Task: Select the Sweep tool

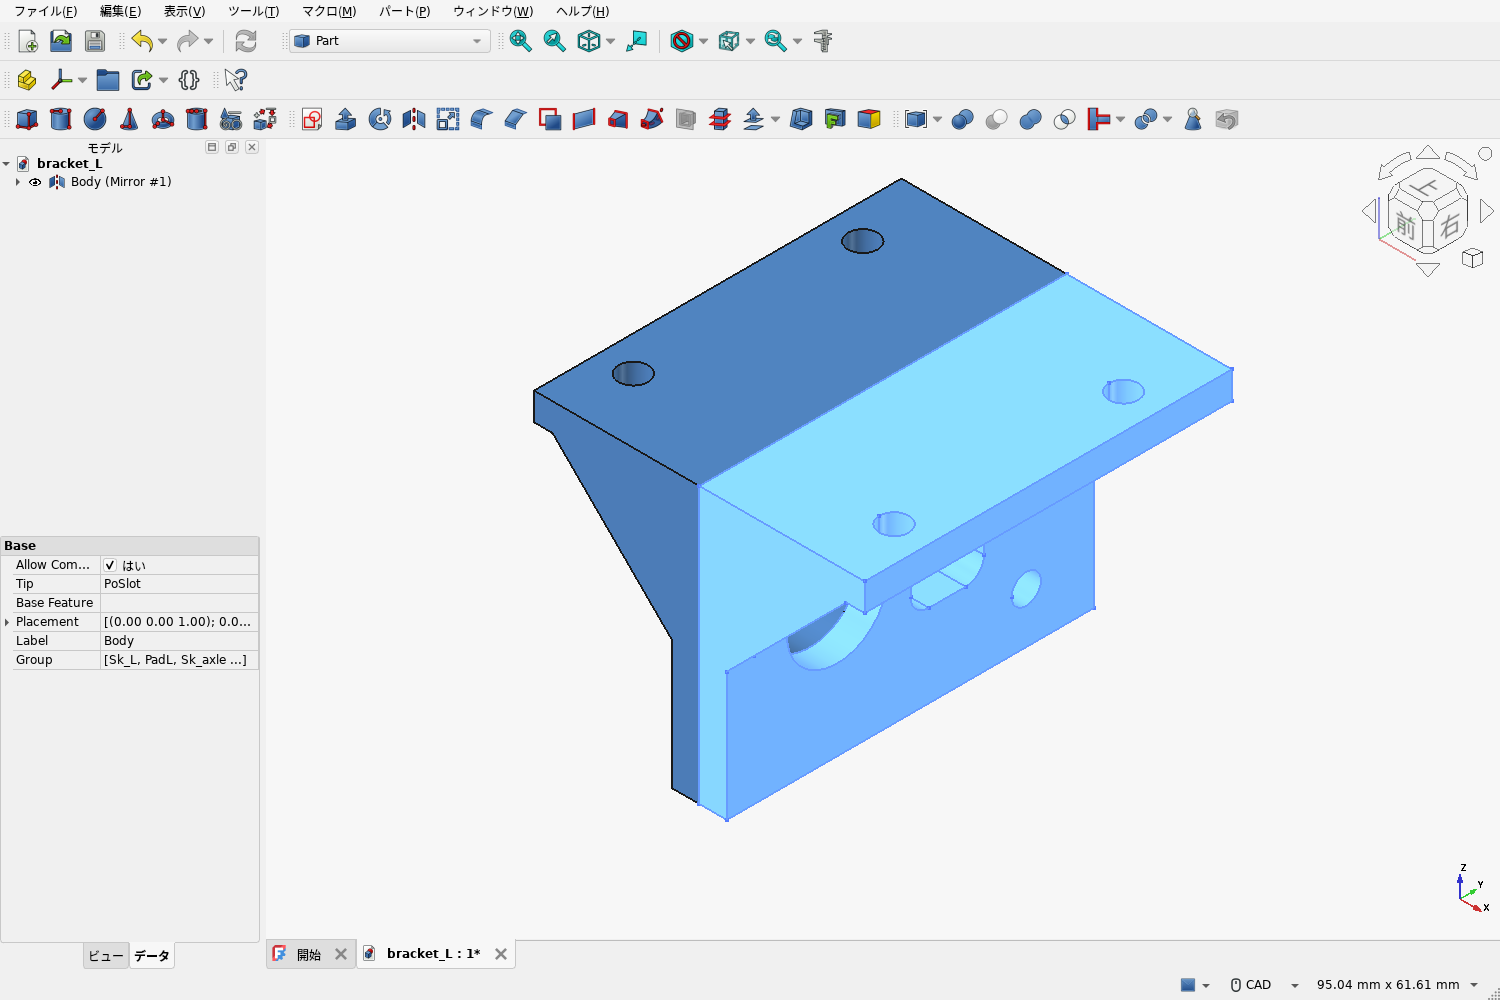Action: coord(652,120)
